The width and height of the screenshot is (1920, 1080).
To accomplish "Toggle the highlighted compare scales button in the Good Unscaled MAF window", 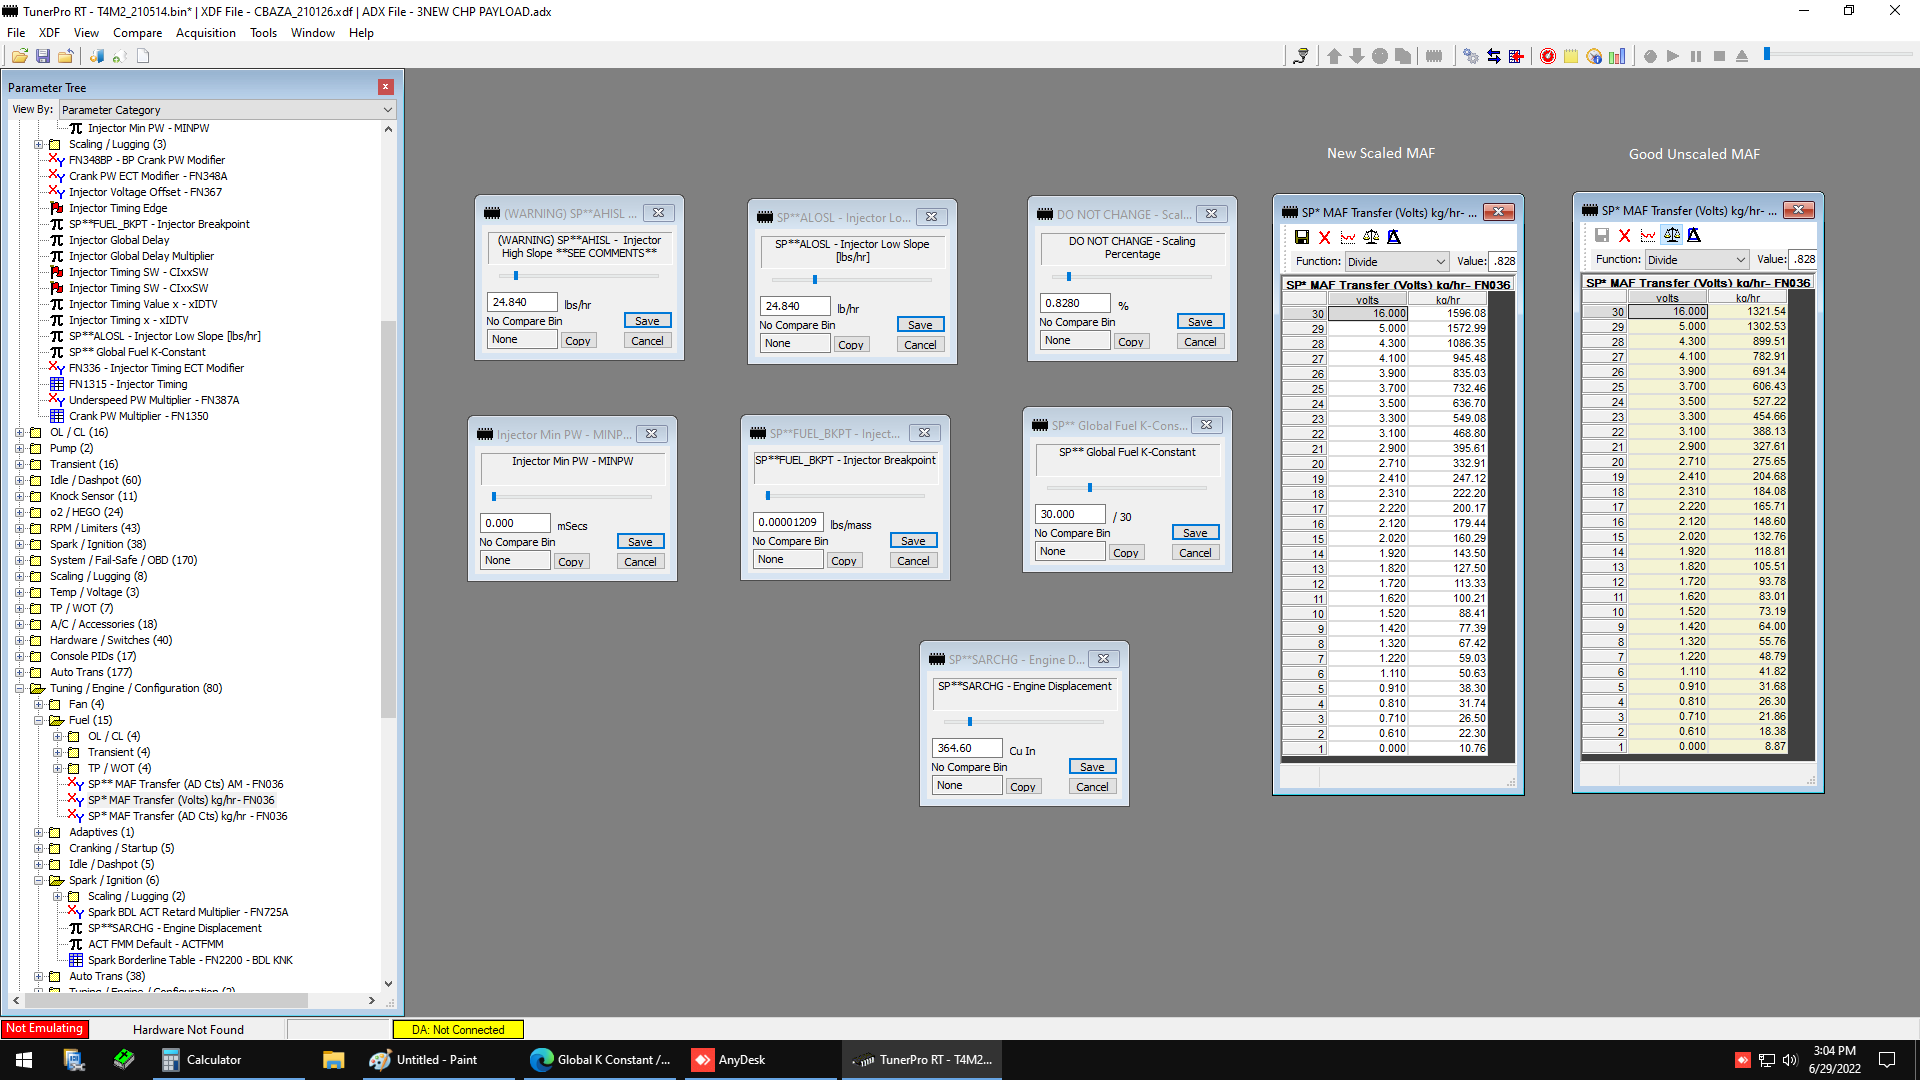I will click(1671, 235).
